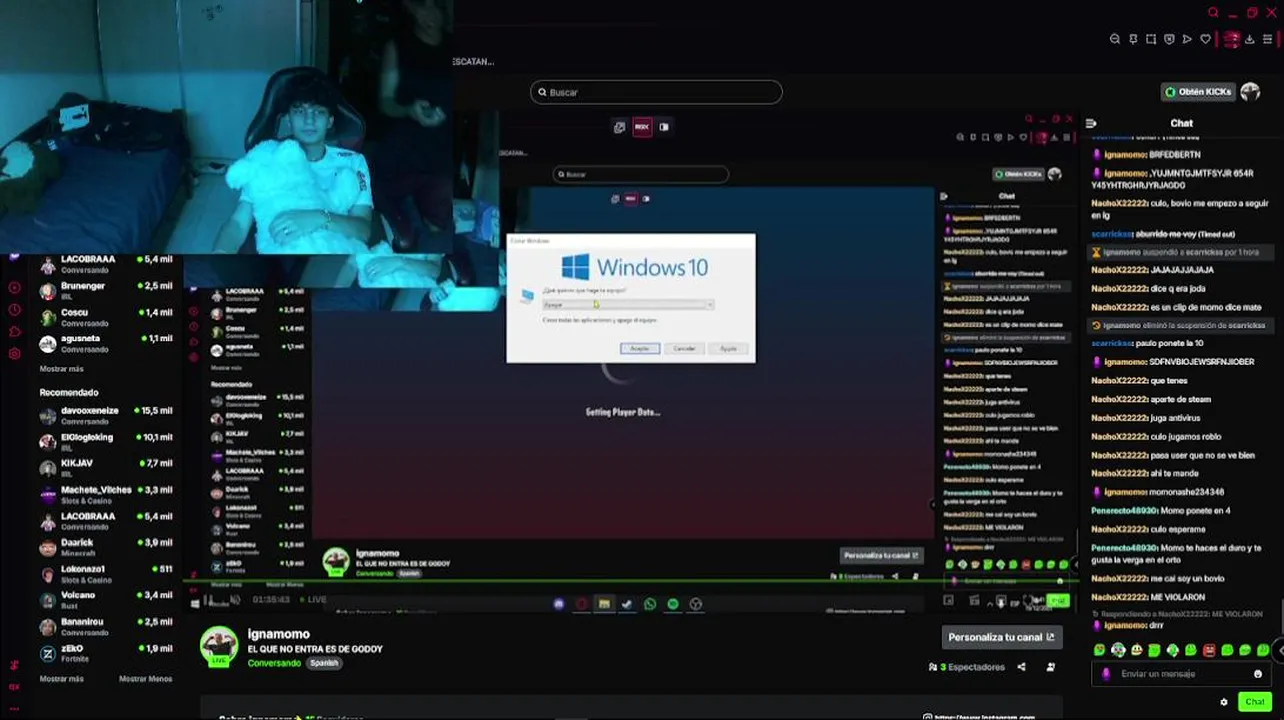Click Mostrar Menos at the bottom of Recomendado

coord(145,679)
